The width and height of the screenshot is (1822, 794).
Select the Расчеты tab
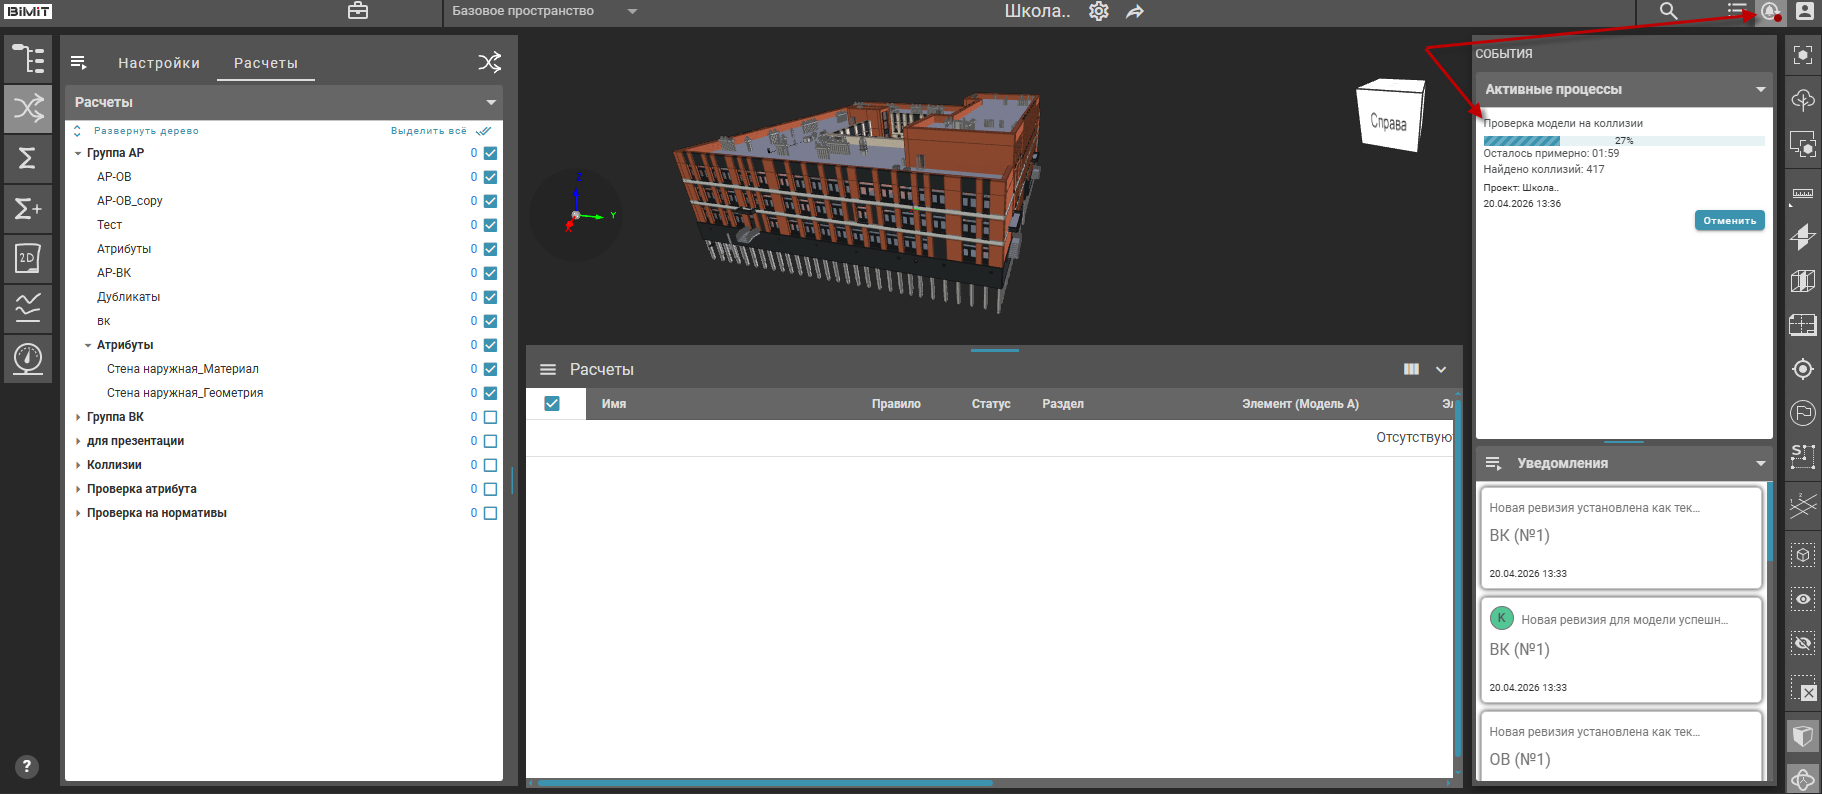pyautogui.click(x=266, y=63)
